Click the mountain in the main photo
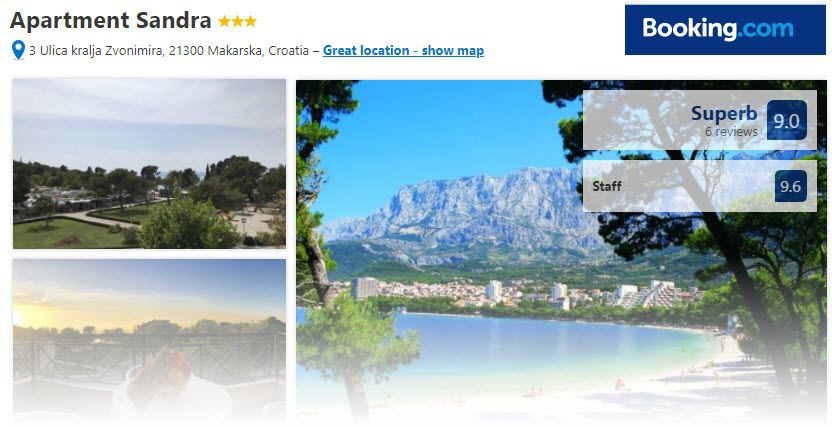Viewport: 832px width, 427px height. click(x=467, y=210)
